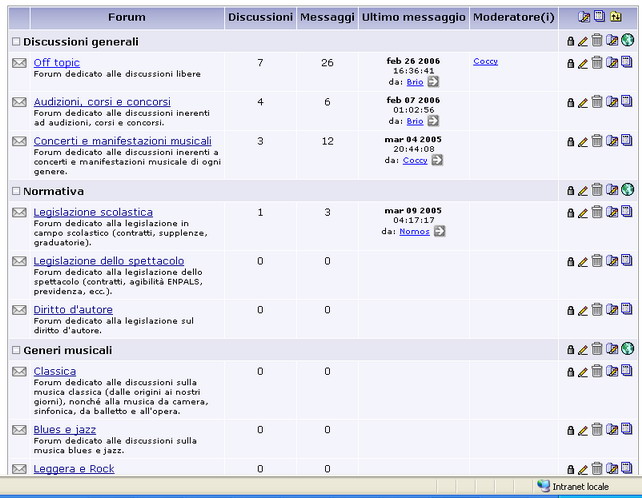This screenshot has width=642, height=498.
Task: Click the lock icon for Legislazione scolastica forum
Action: pos(570,213)
